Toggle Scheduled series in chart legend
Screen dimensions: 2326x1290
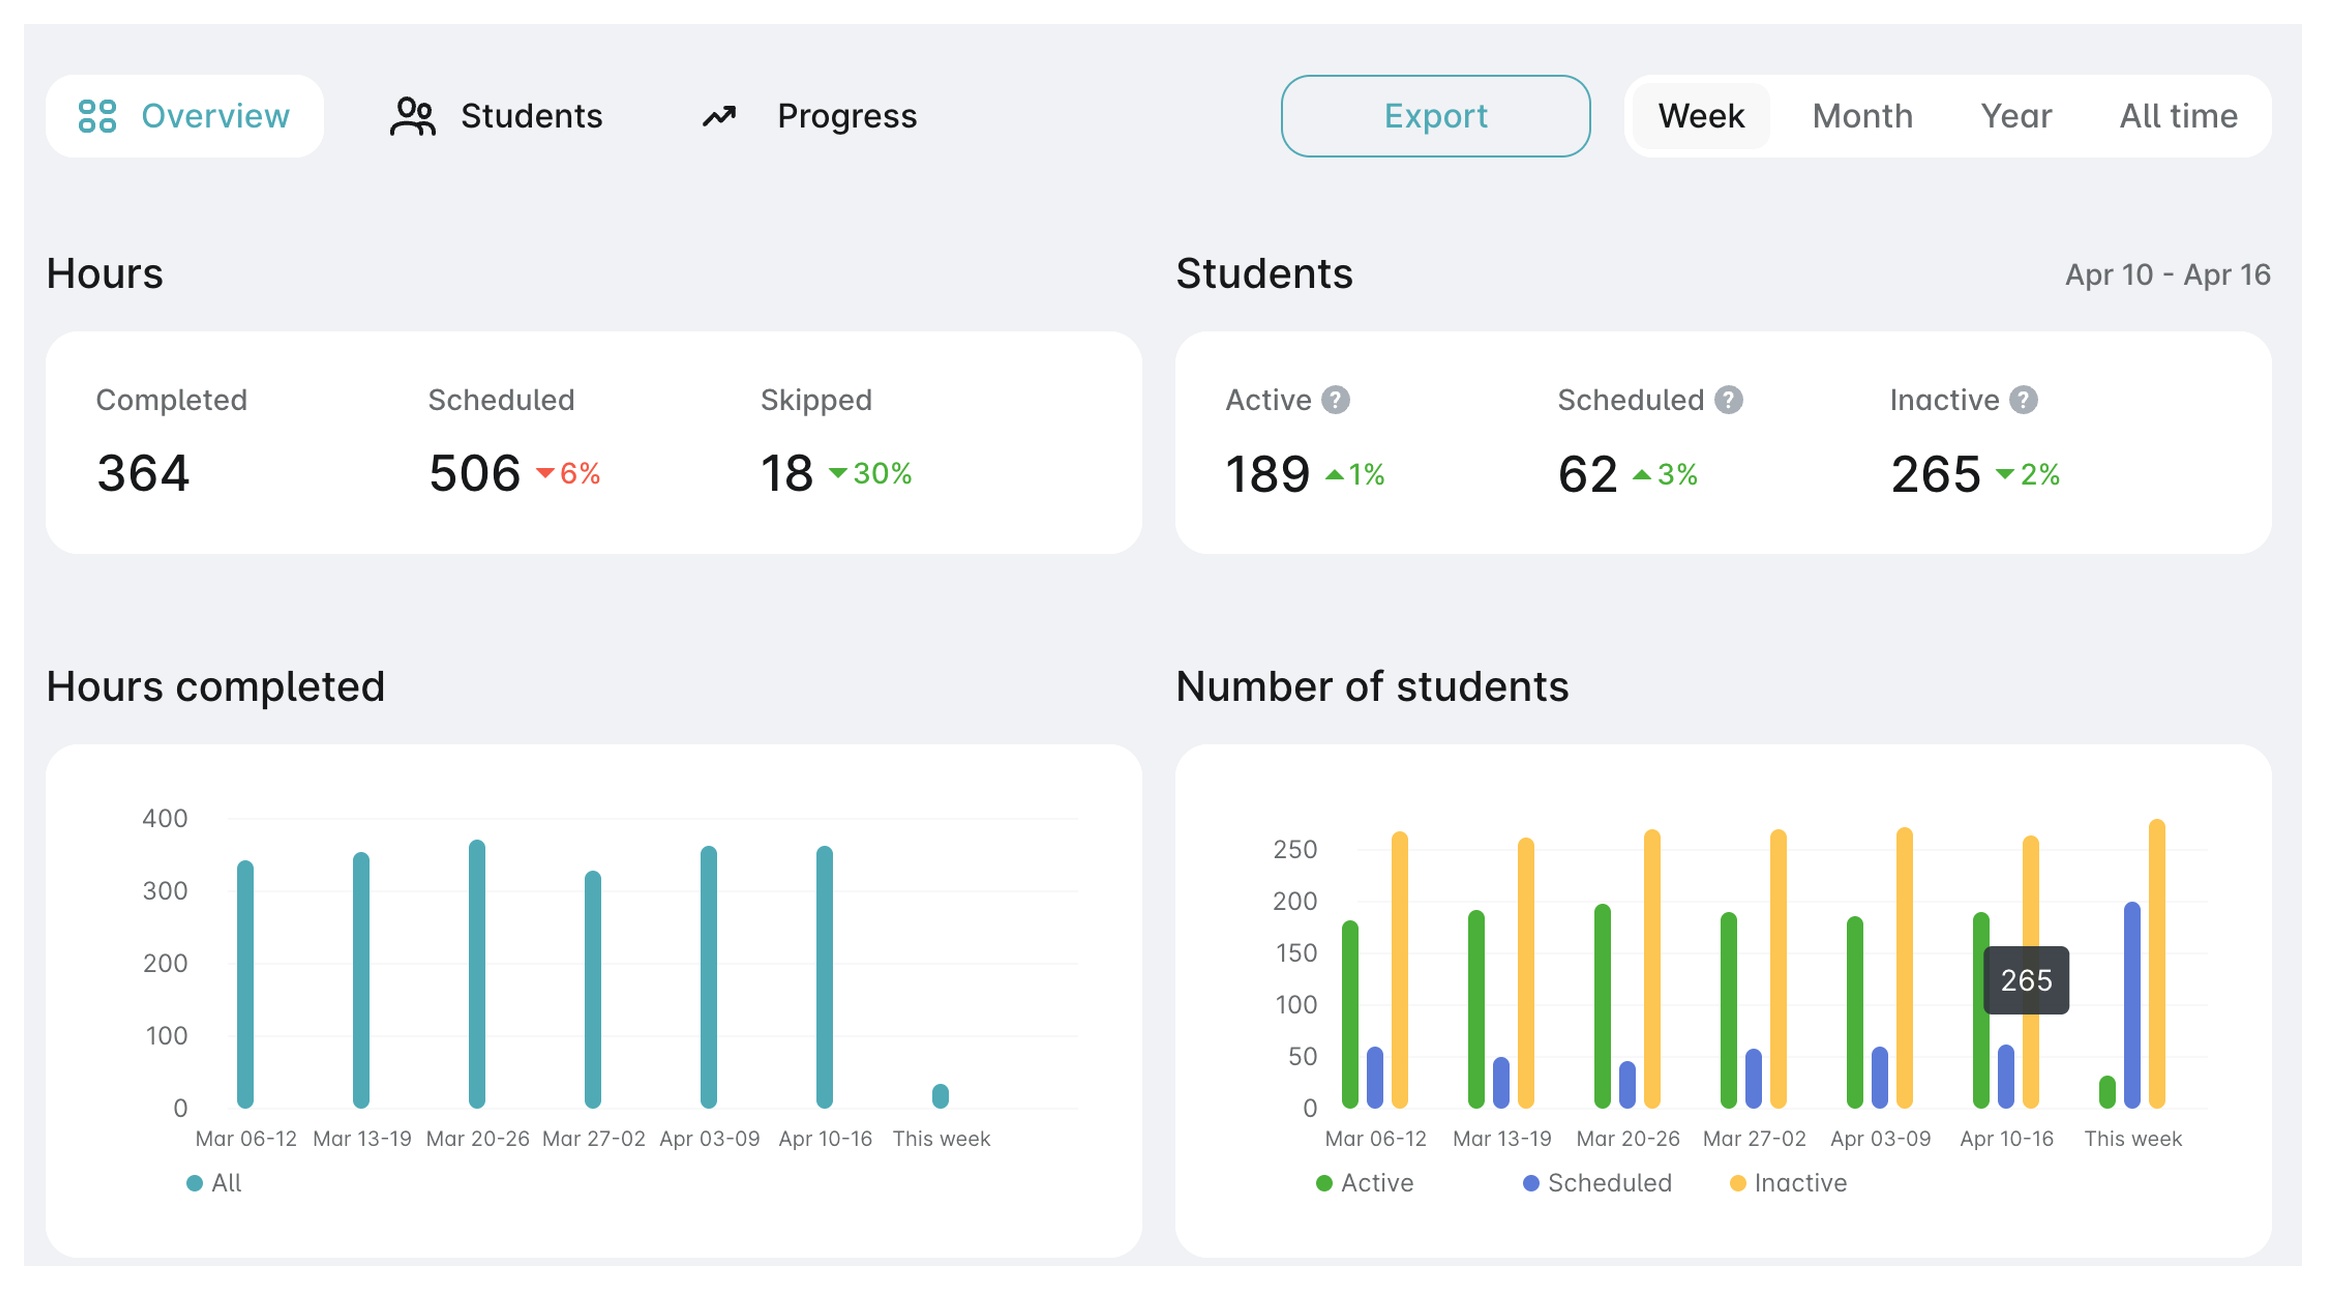click(x=1530, y=1183)
